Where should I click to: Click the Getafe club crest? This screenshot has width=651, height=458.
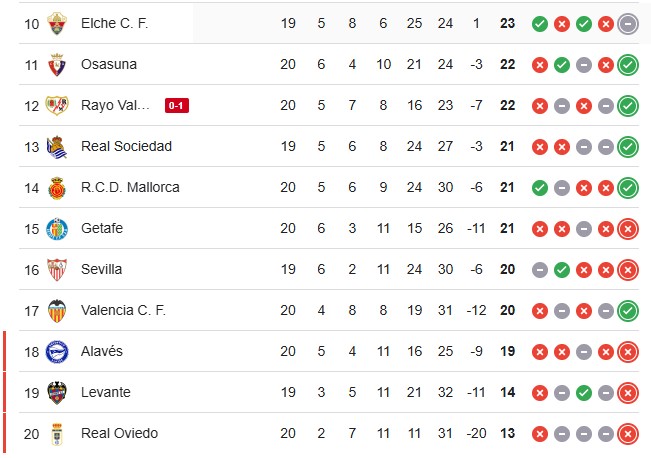pyautogui.click(x=57, y=228)
